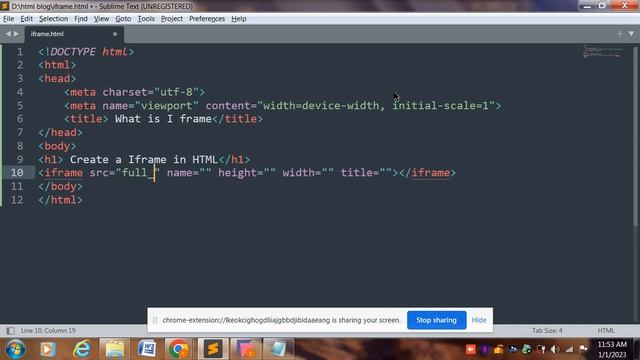Open the Find menu
The image size is (640, 360).
pos(81,19)
